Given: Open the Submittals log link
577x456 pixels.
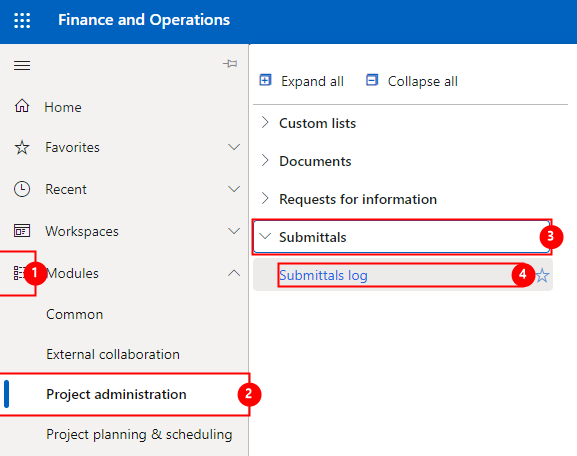Looking at the screenshot, I should (323, 276).
